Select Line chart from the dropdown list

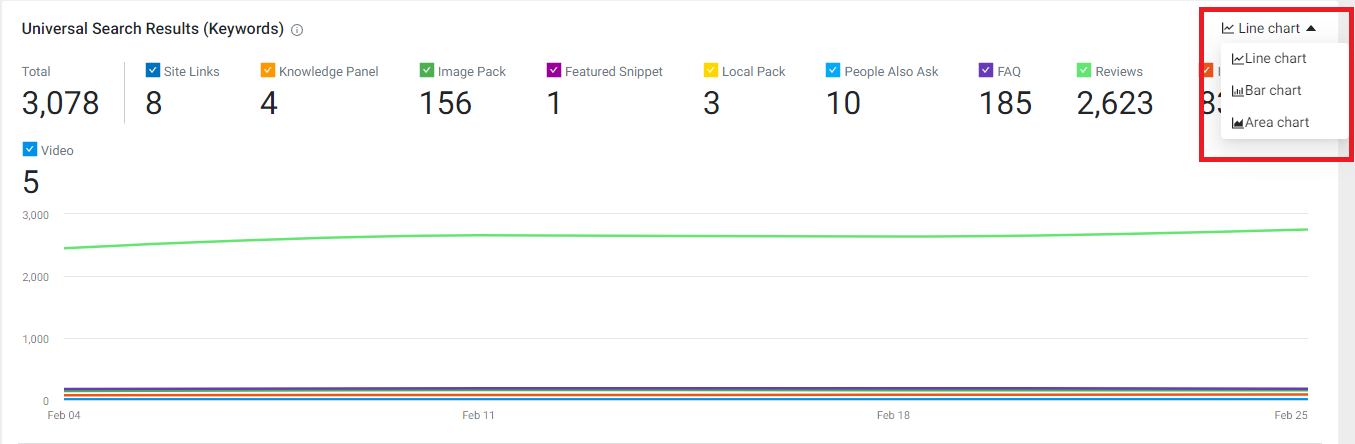point(1269,59)
